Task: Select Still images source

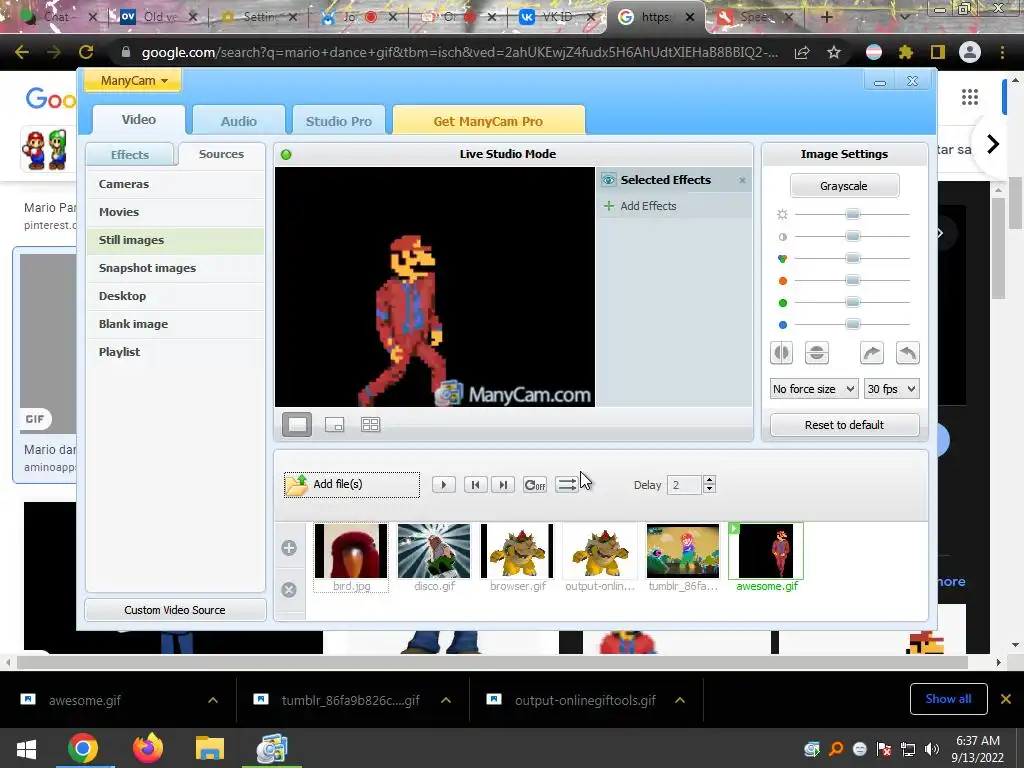Action: tap(176, 240)
